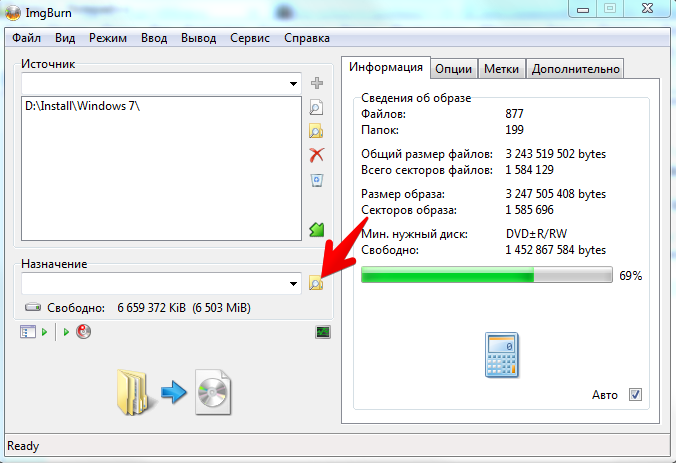Start build with folder-to-disc image button
The height and width of the screenshot is (463, 676).
[174, 392]
